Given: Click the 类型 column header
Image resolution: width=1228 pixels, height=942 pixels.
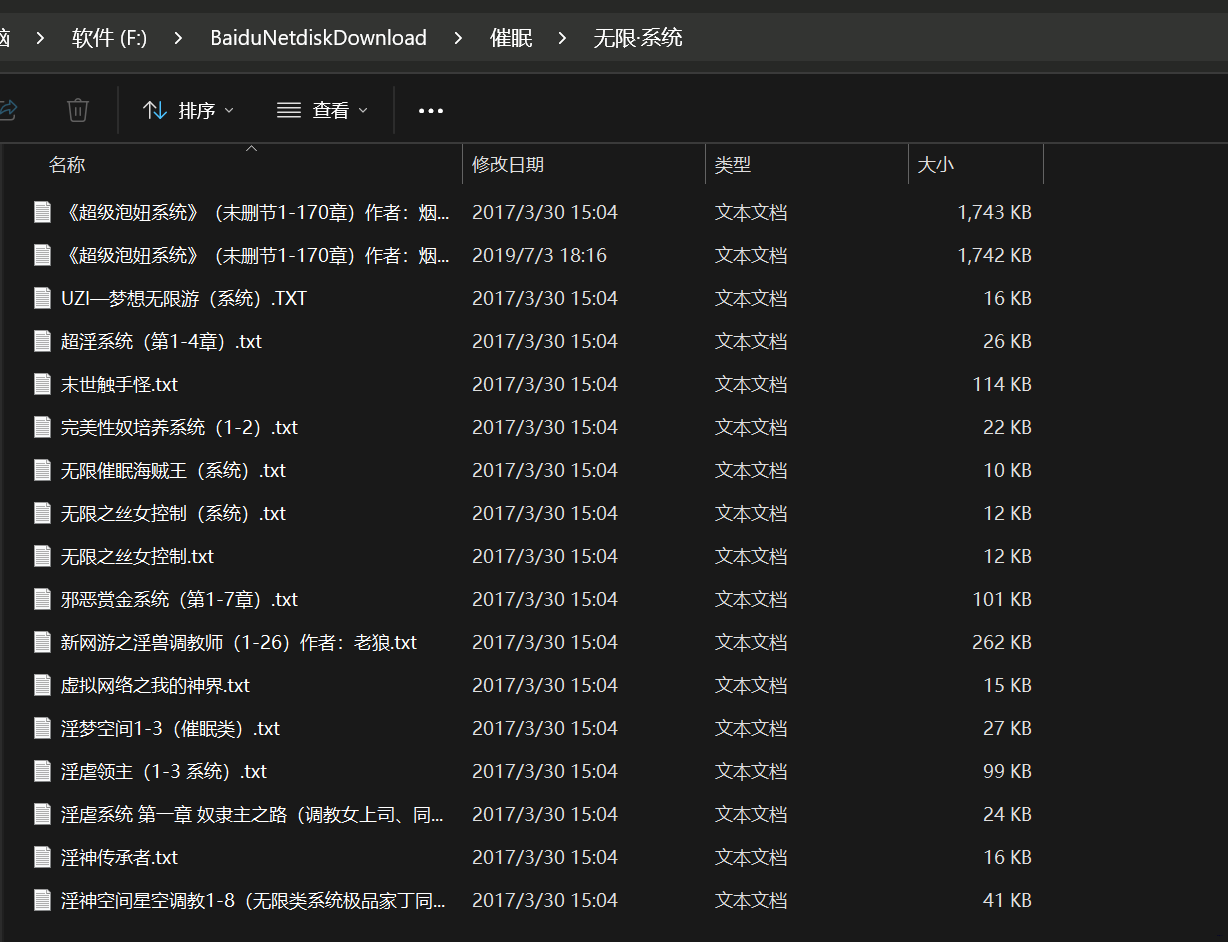Looking at the screenshot, I should click(733, 165).
